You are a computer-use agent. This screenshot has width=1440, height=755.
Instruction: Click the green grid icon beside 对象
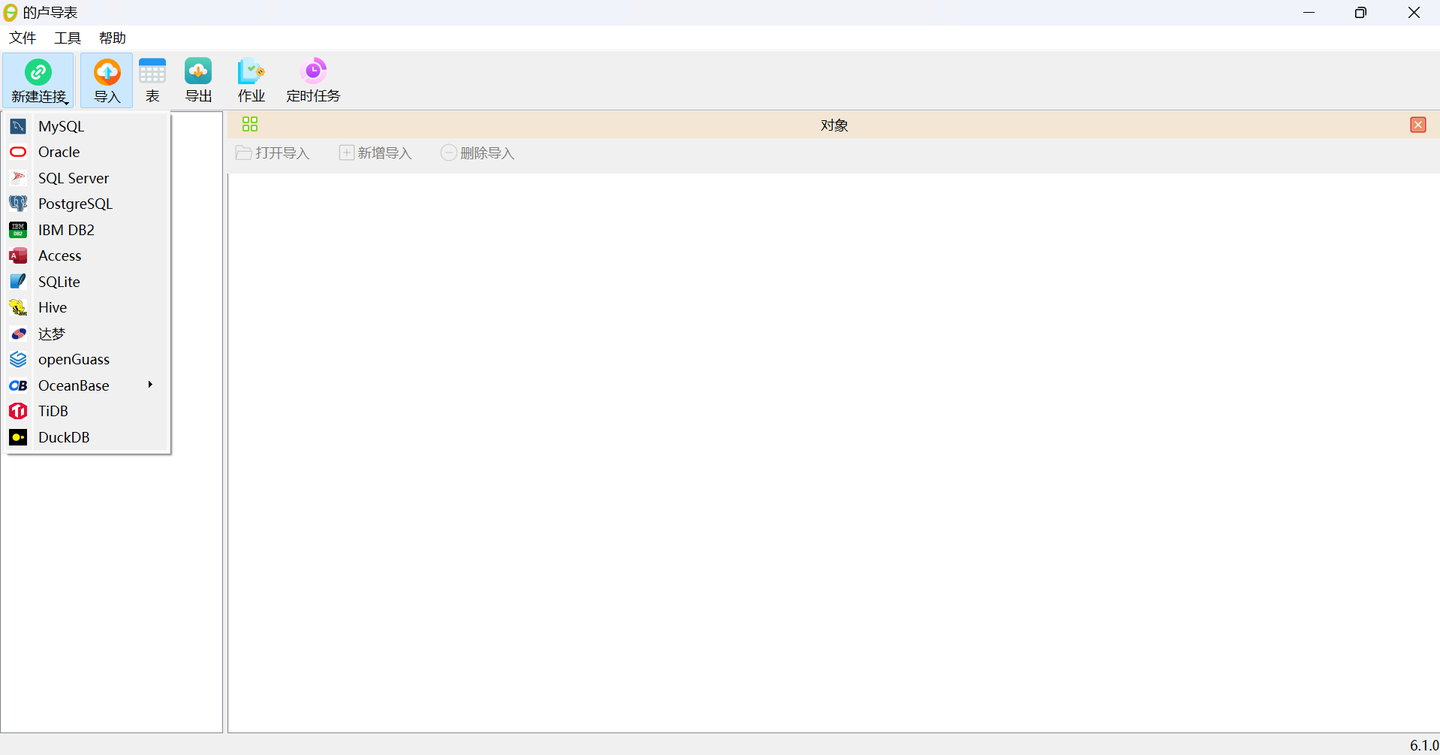point(250,124)
